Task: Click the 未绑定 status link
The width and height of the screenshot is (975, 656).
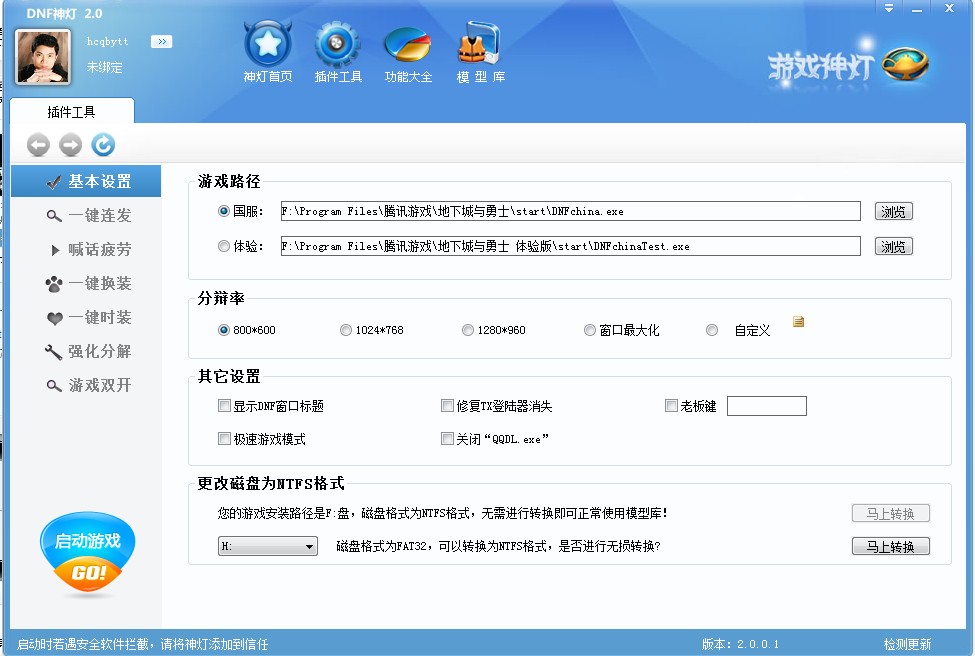Action: pos(104,67)
